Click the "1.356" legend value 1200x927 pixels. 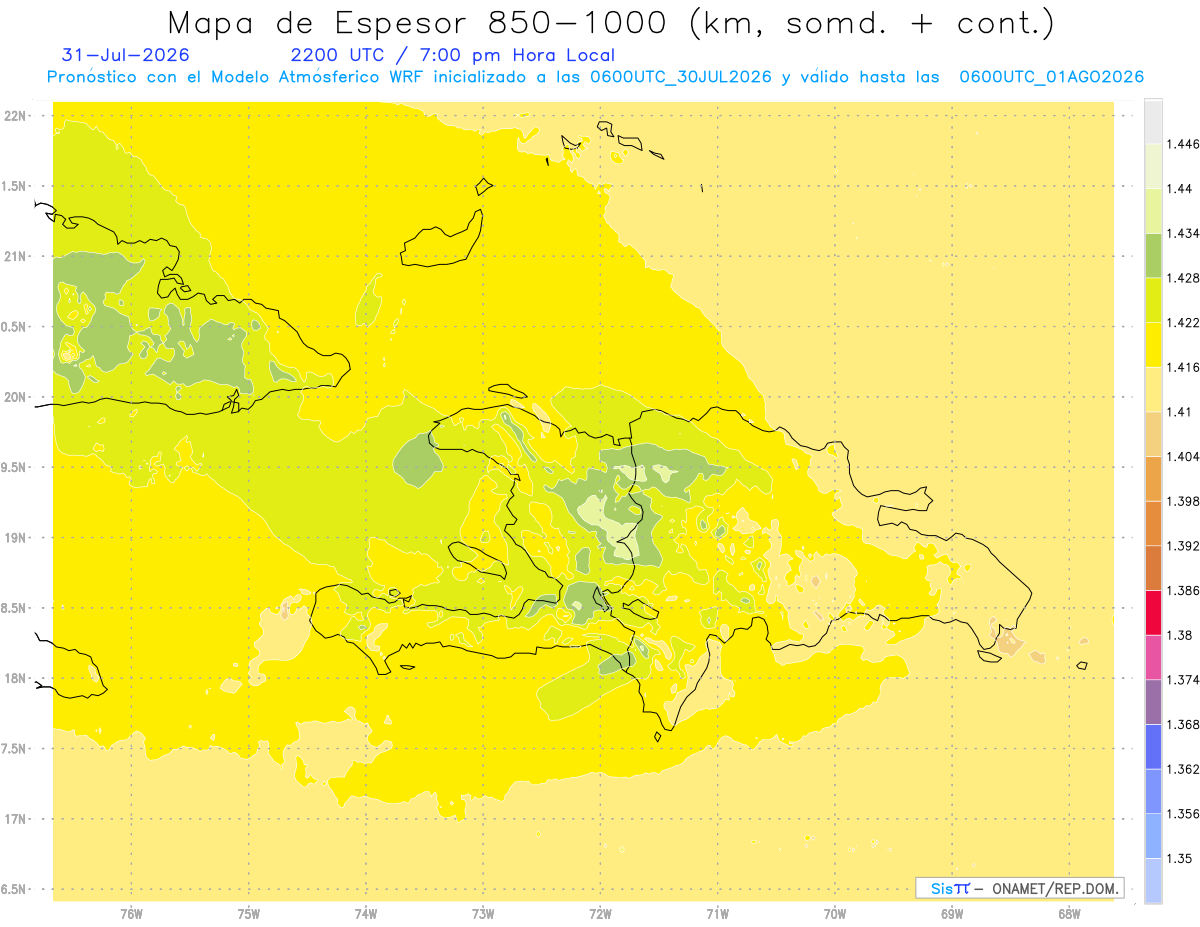(1185, 813)
